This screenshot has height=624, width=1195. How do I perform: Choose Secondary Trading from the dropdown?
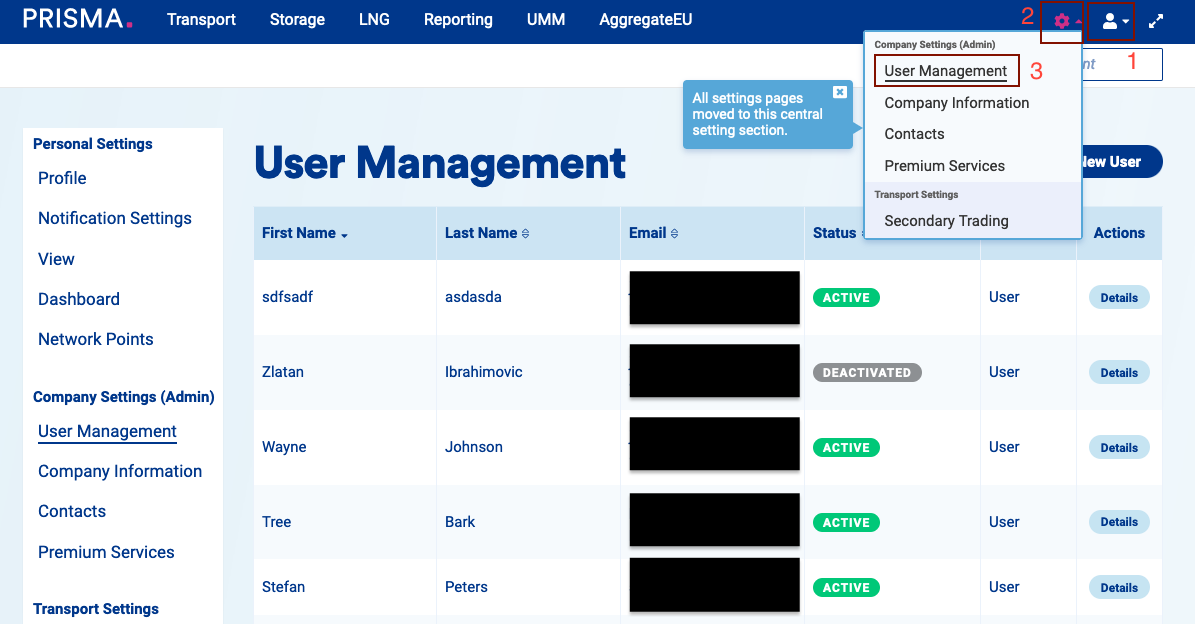(946, 221)
